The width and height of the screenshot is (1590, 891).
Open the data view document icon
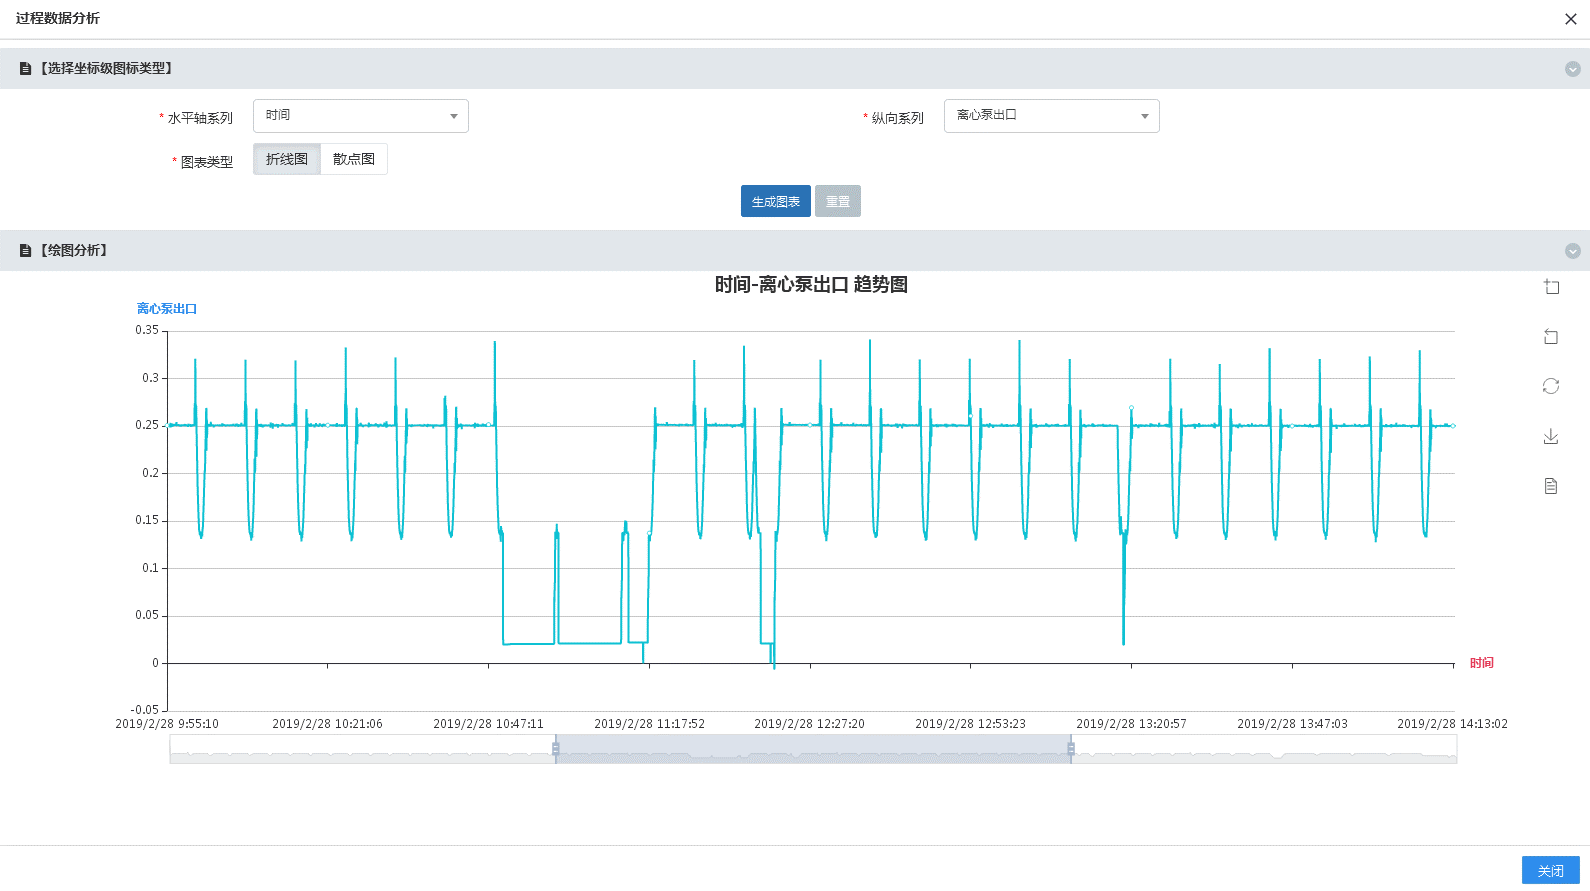[x=1551, y=486]
